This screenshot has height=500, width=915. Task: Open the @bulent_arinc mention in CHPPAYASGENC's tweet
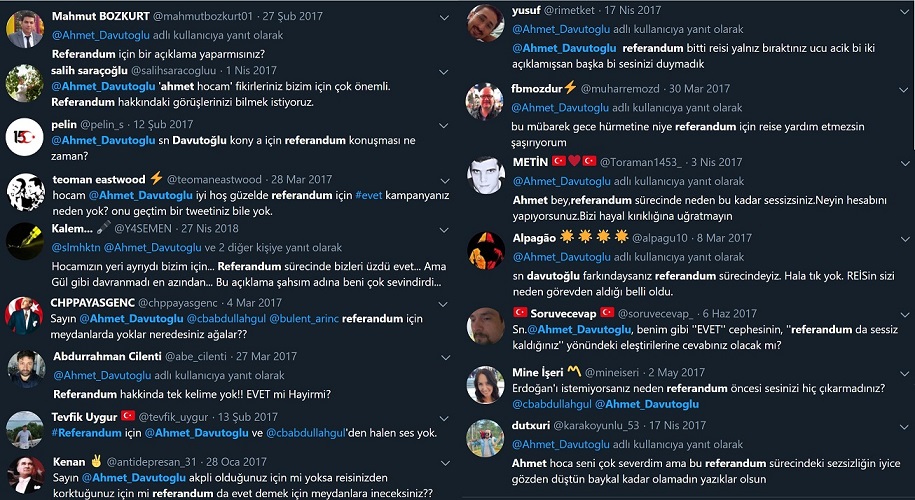point(303,319)
